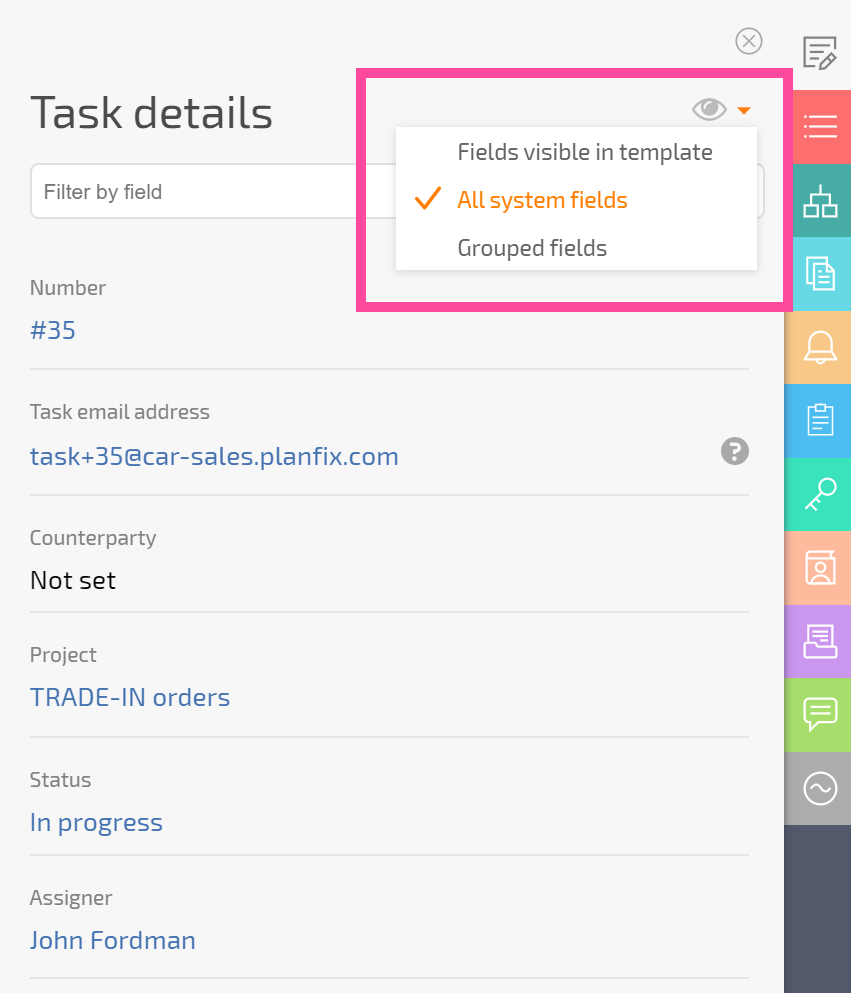
Task: Open the contact card sidebar icon
Action: pos(820,568)
